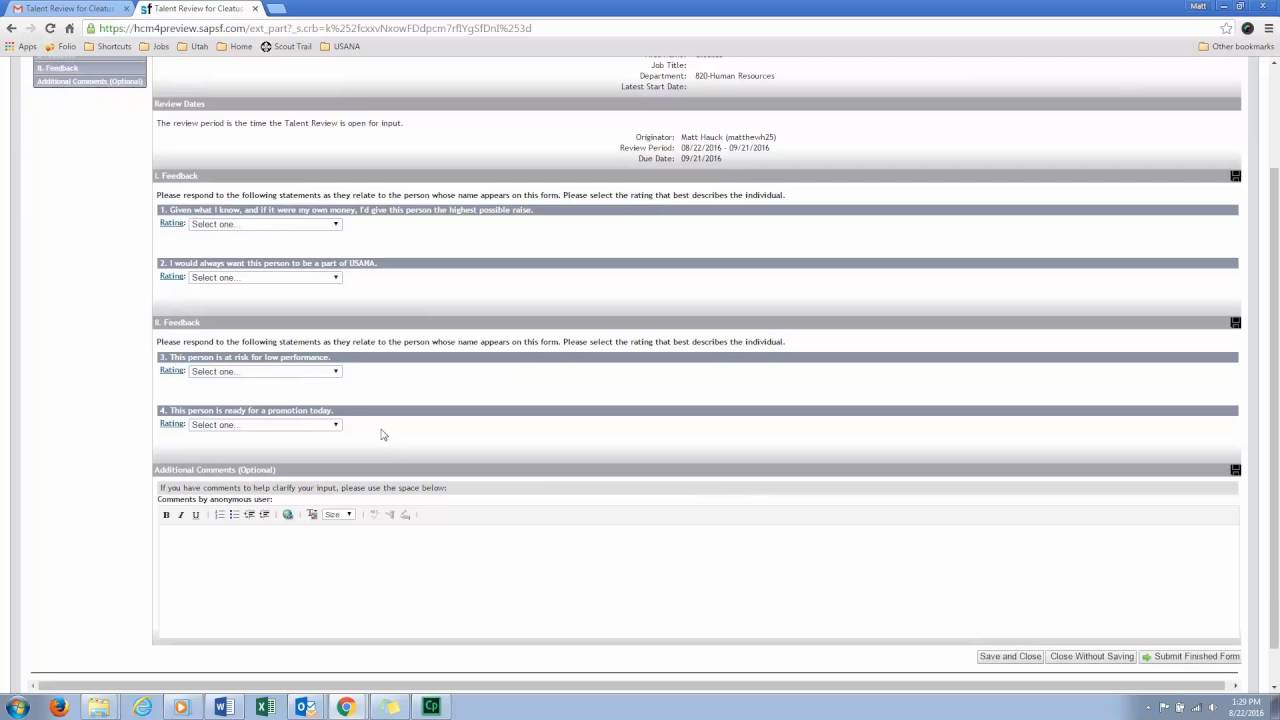
Task: Open Apps bookmark shortcut
Action: [21, 46]
